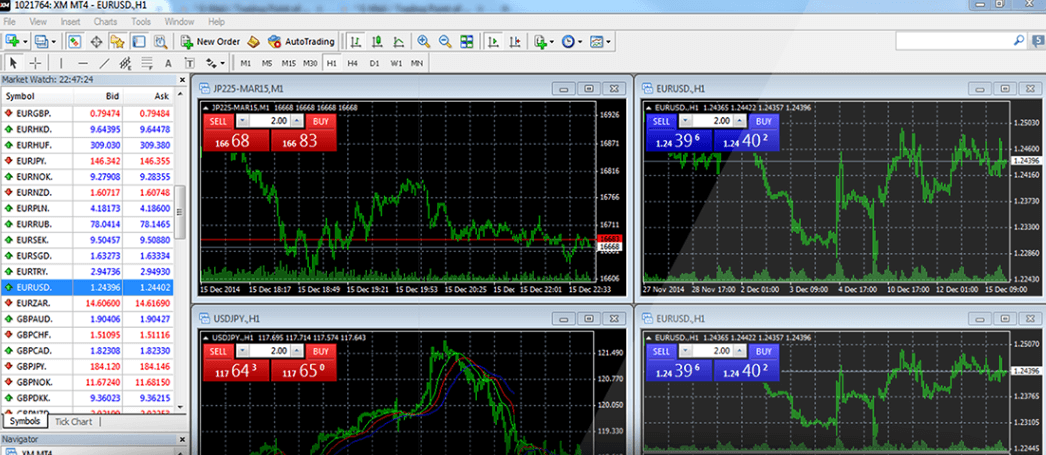Click SELL on the JP225-MAR15 chart
1046x455 pixels.
218,121
